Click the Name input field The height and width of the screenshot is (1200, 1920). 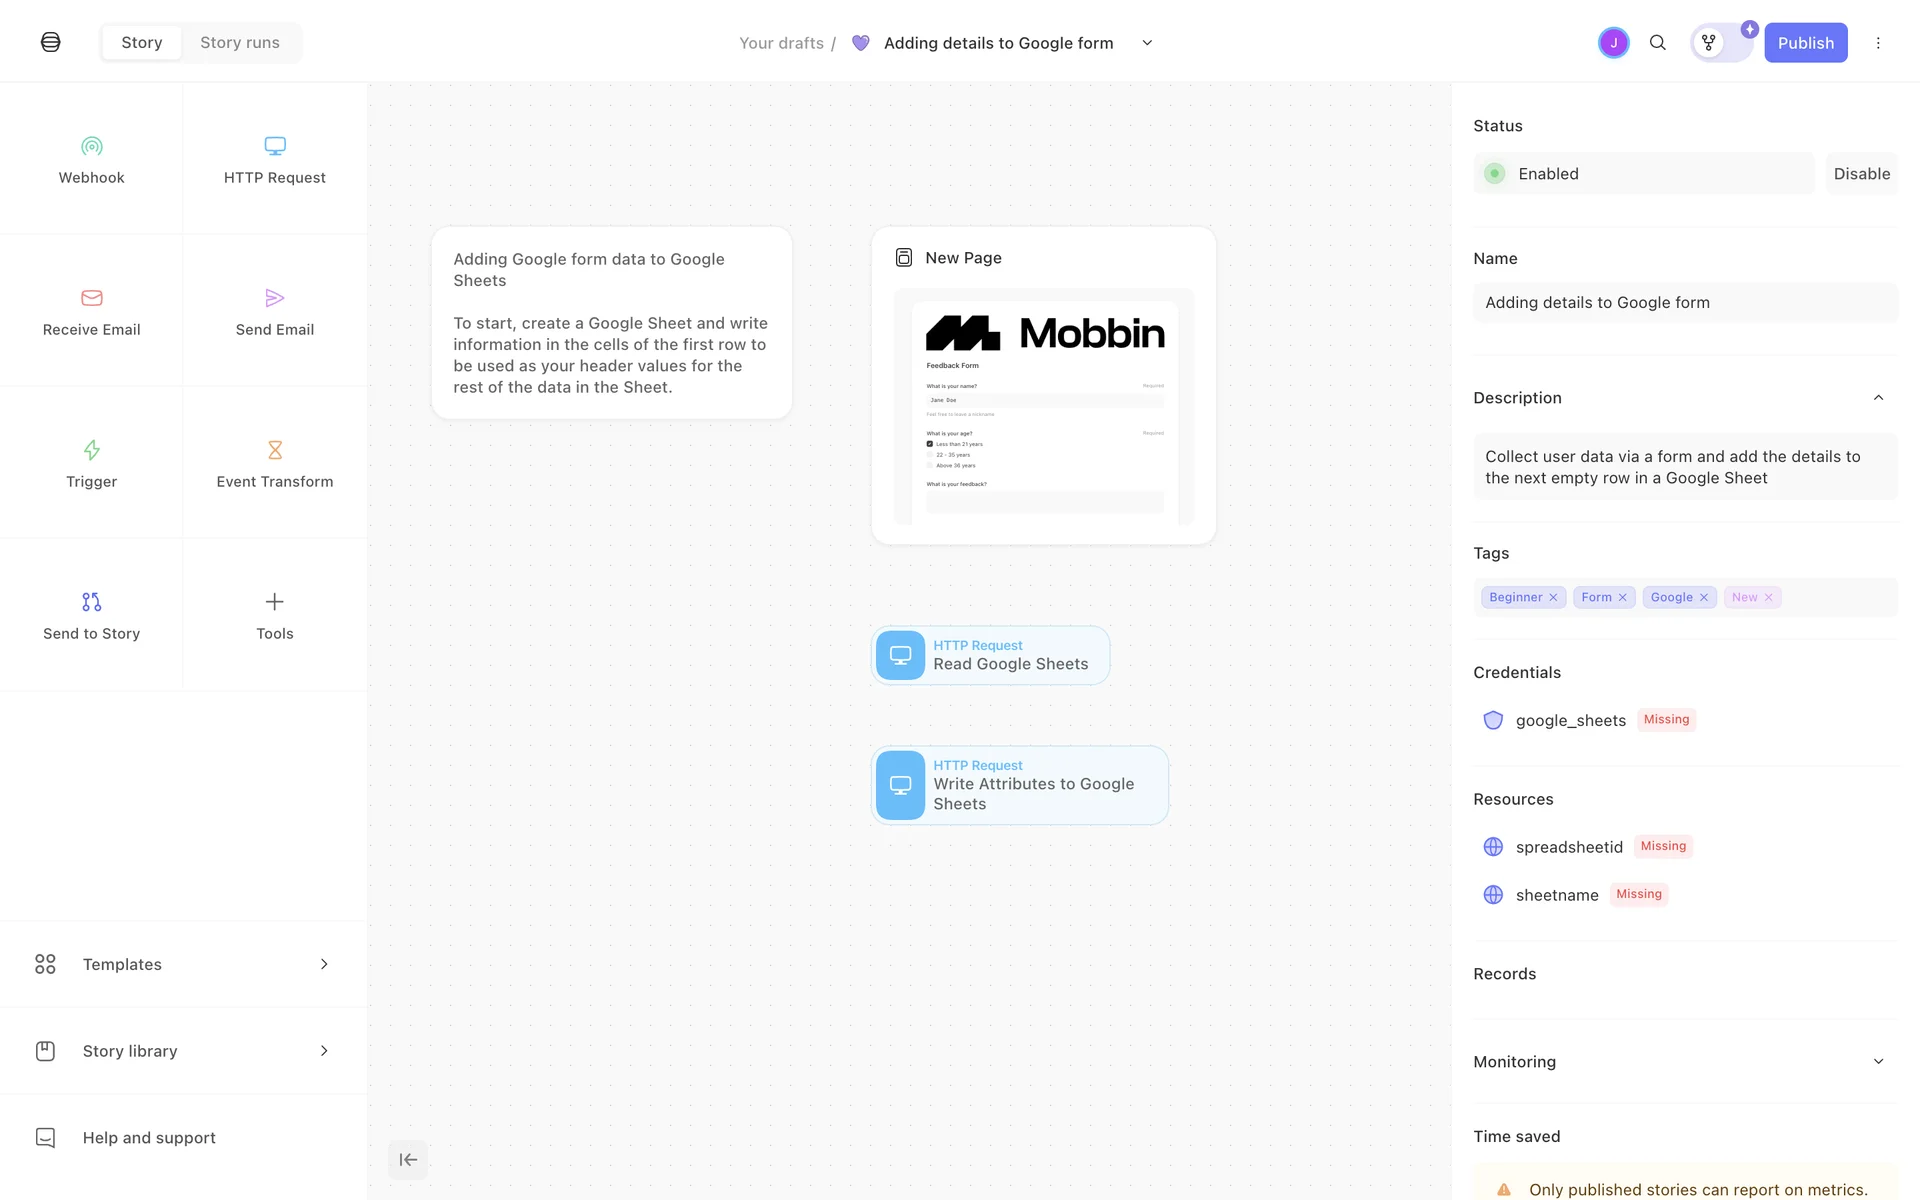pos(1684,303)
